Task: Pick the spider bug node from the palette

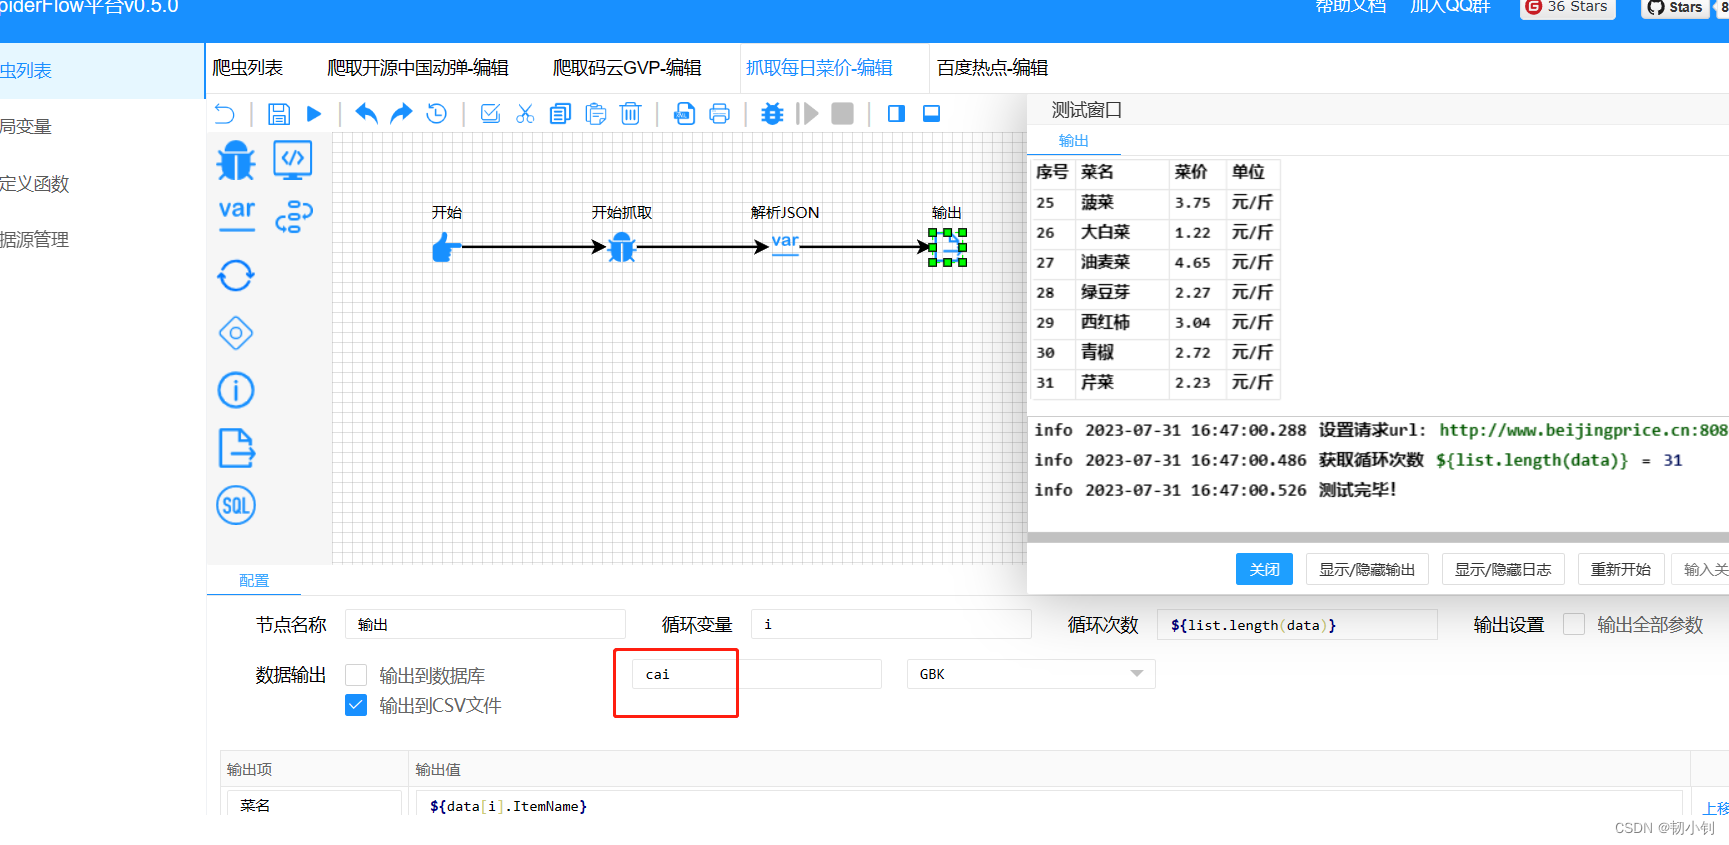Action: click(236, 160)
